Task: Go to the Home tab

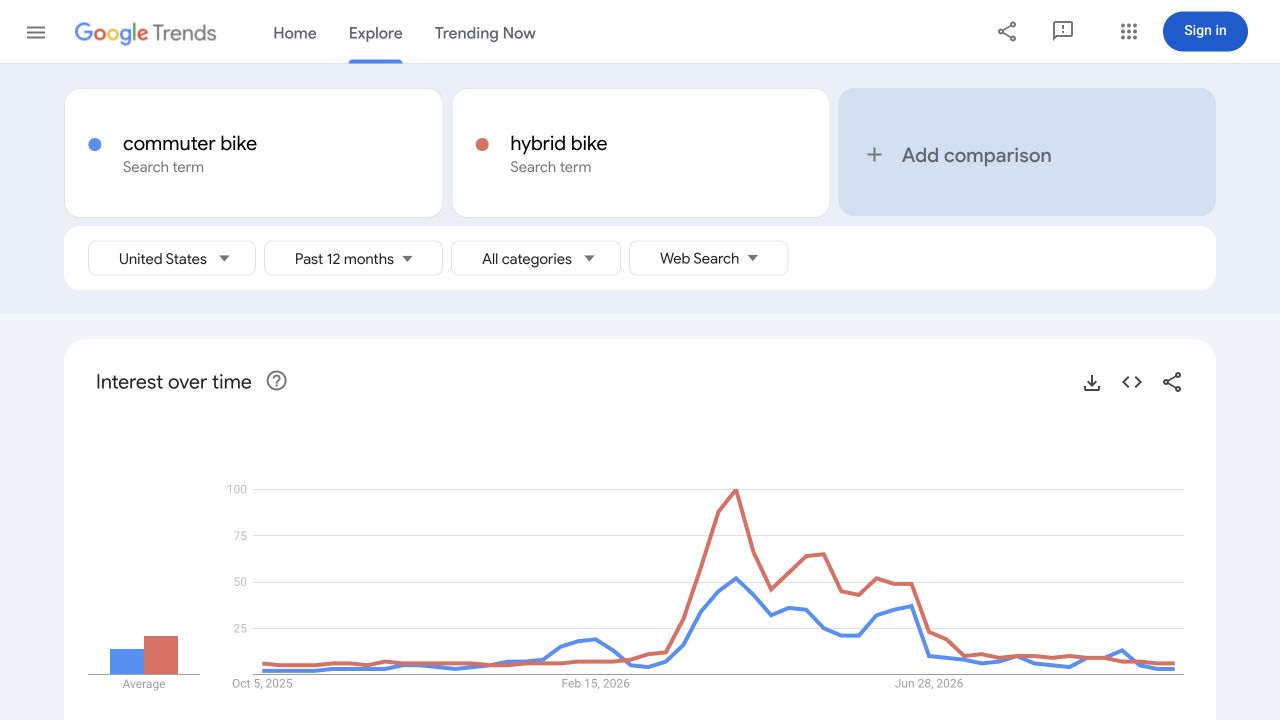Action: pos(295,33)
